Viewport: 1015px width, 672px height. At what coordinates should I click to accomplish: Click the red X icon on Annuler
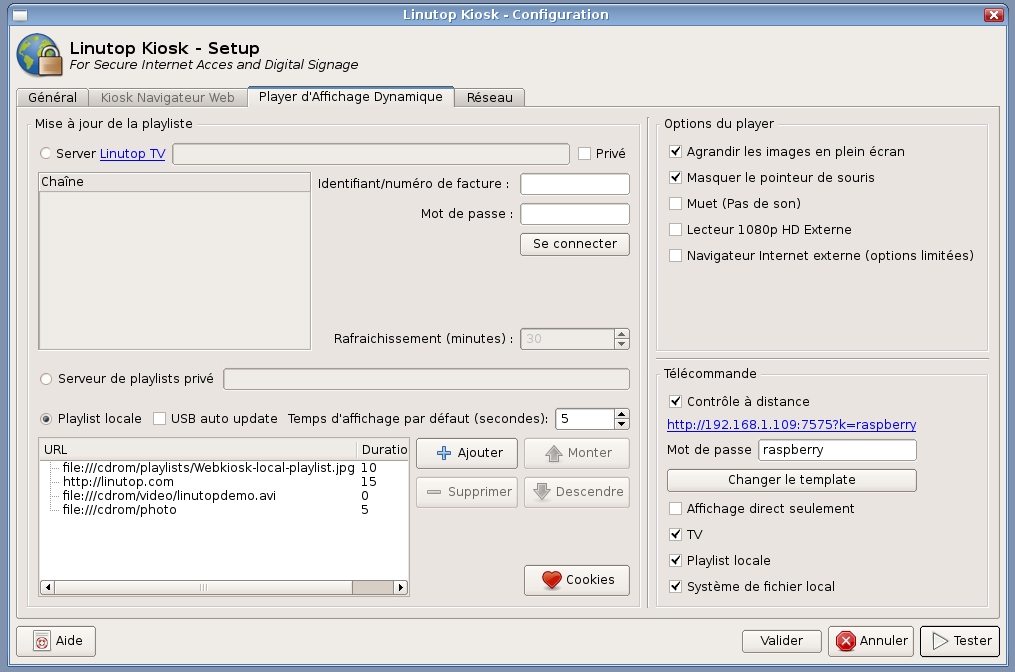(x=845, y=641)
